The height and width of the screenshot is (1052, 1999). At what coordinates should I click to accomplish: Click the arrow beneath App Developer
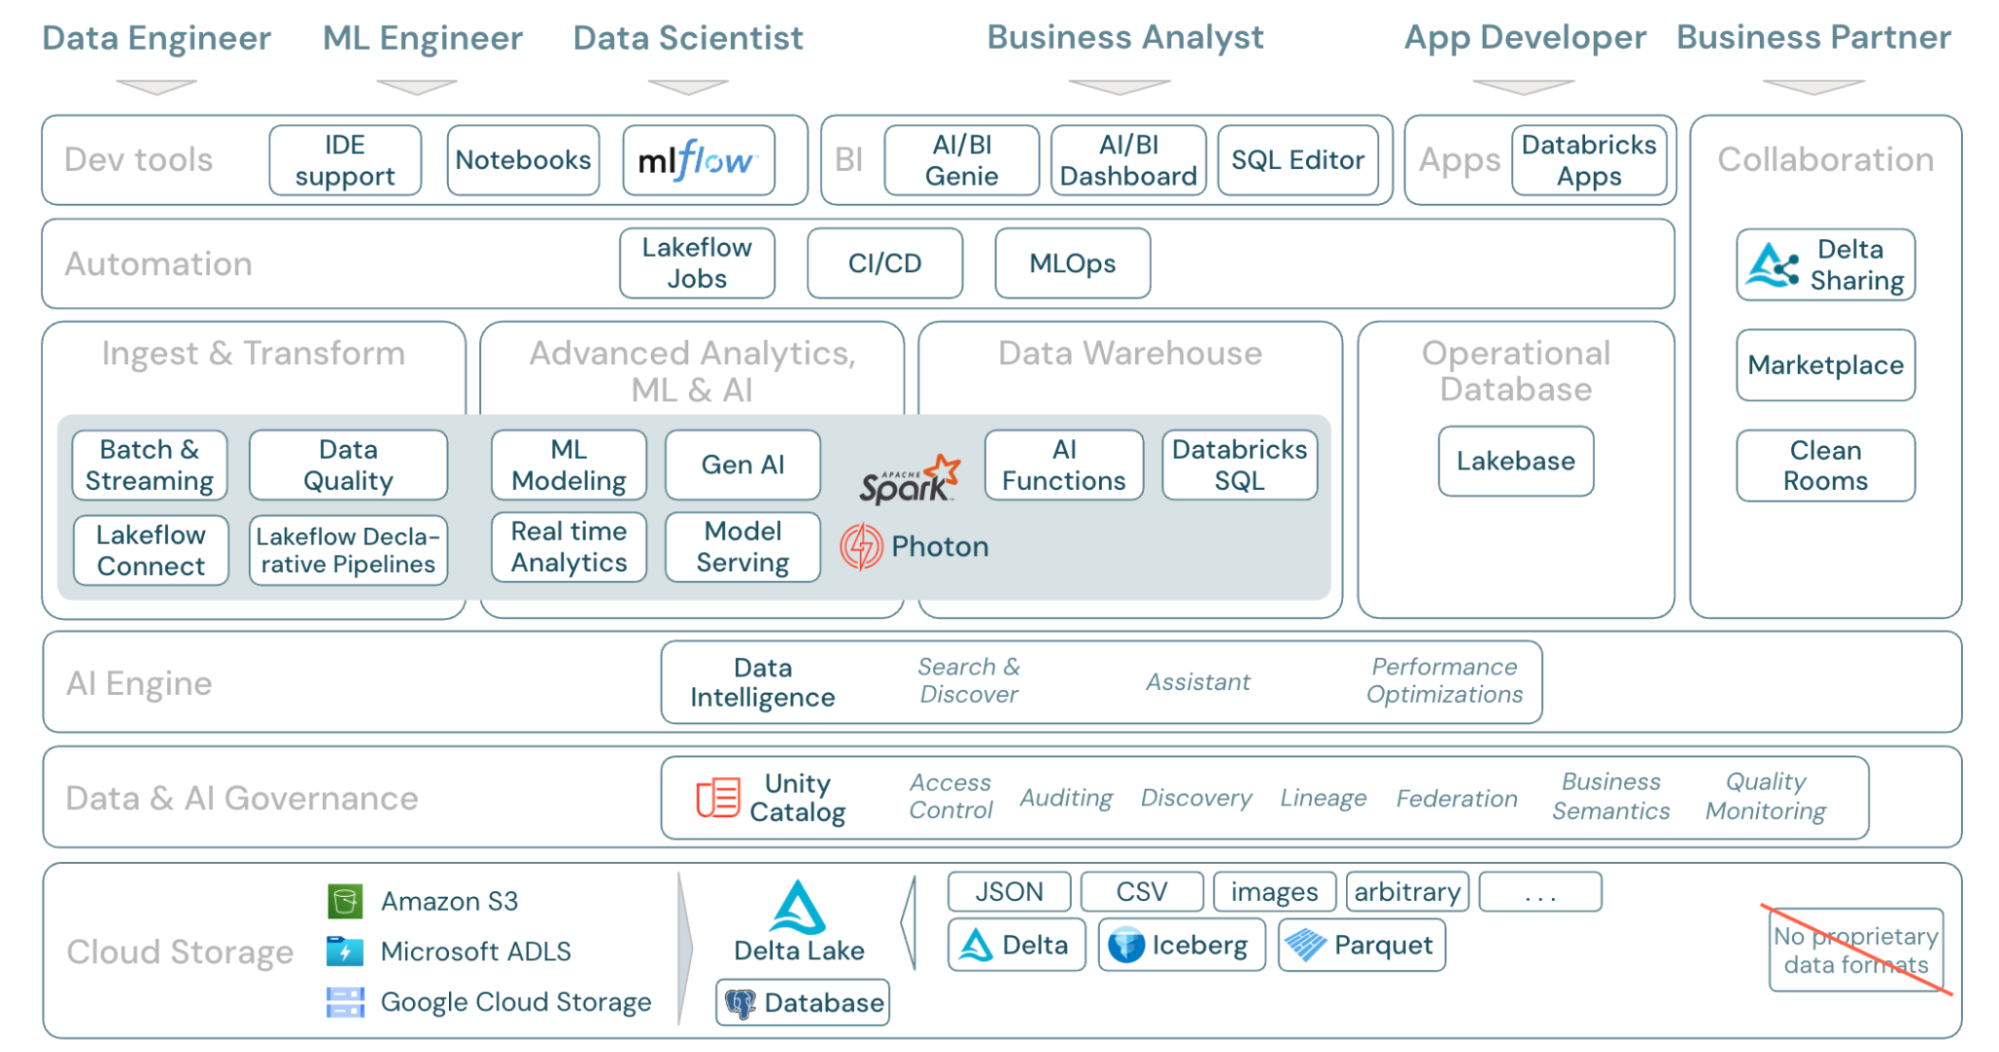point(1523,87)
